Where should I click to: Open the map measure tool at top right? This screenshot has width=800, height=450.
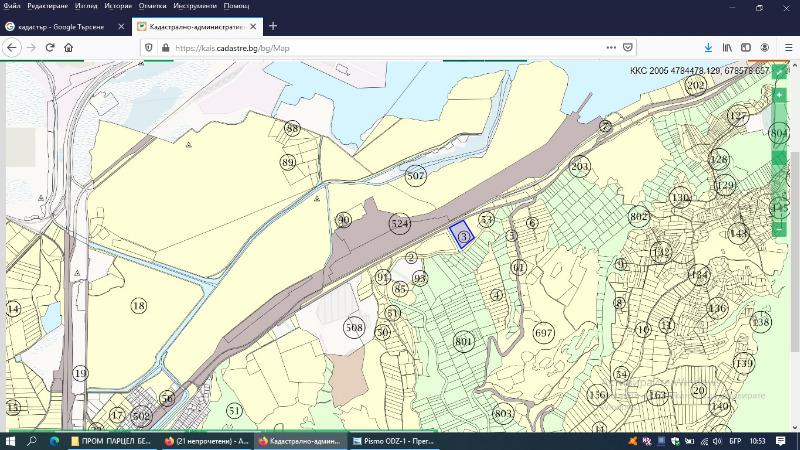click(x=779, y=72)
